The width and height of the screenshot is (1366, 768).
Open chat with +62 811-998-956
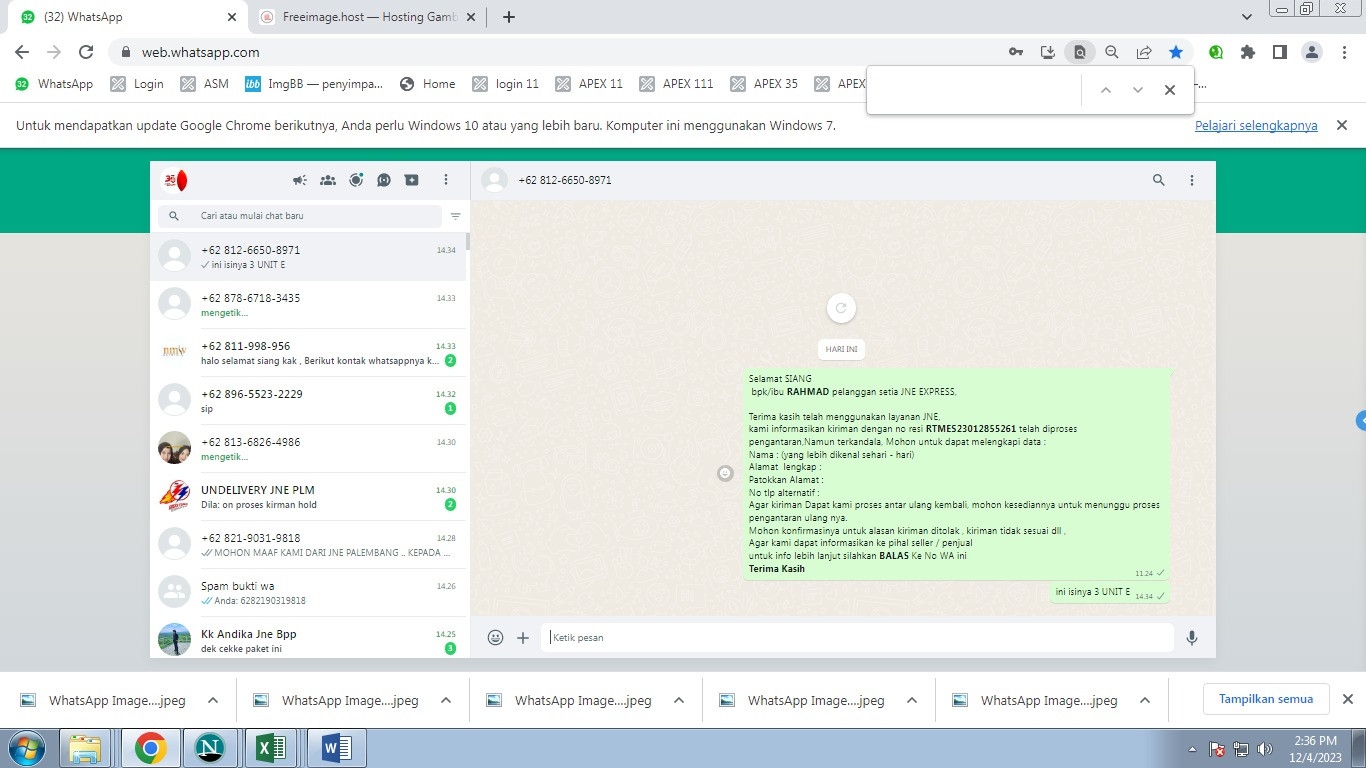point(308,352)
